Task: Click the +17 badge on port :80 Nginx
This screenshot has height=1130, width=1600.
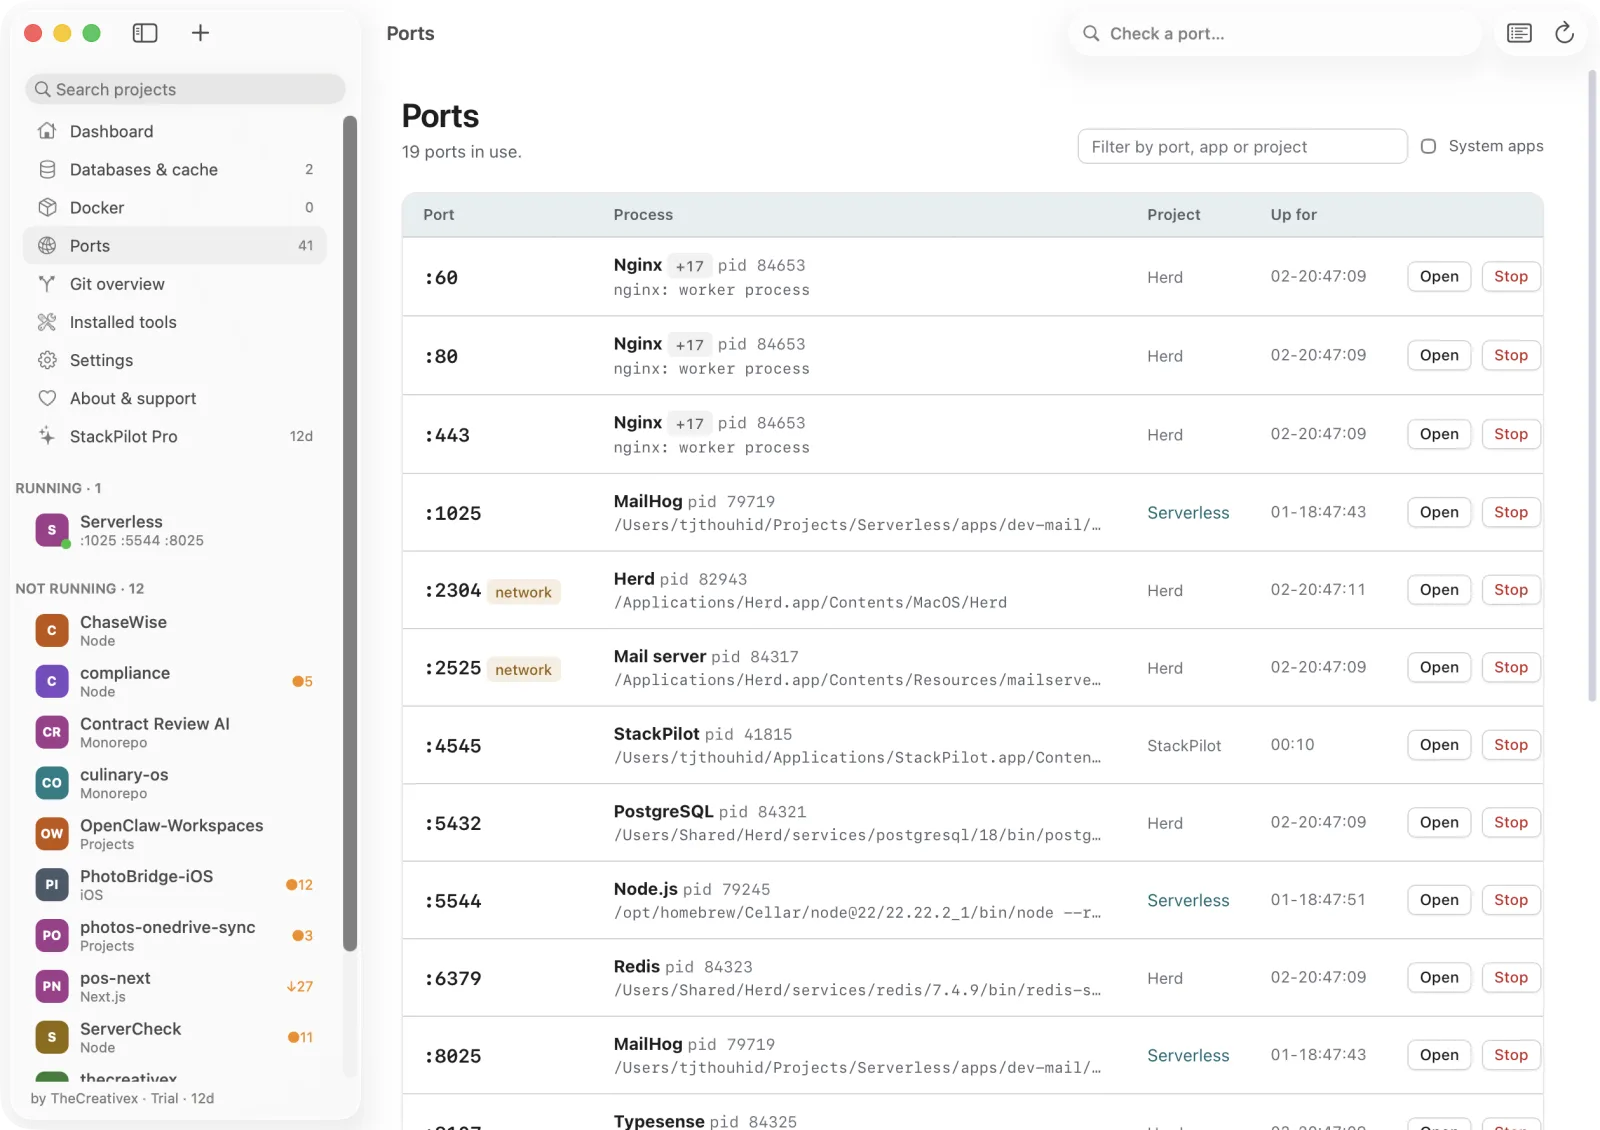Action: click(x=690, y=345)
